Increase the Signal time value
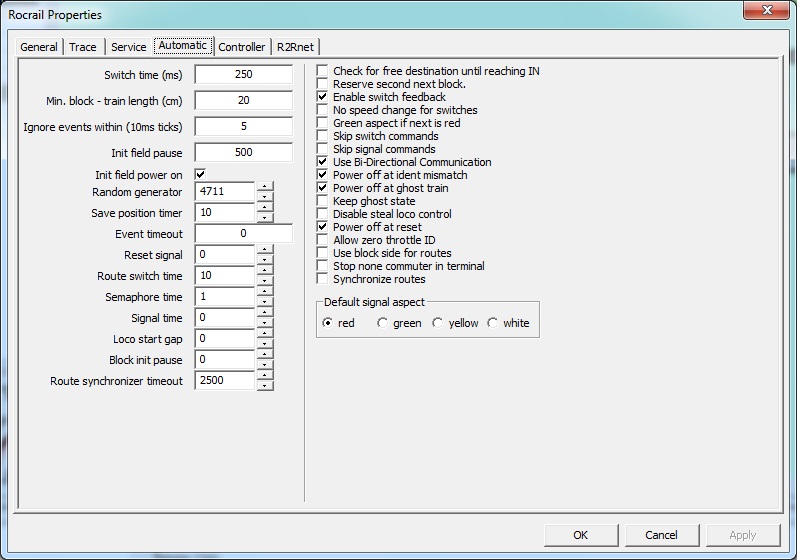 point(265,313)
